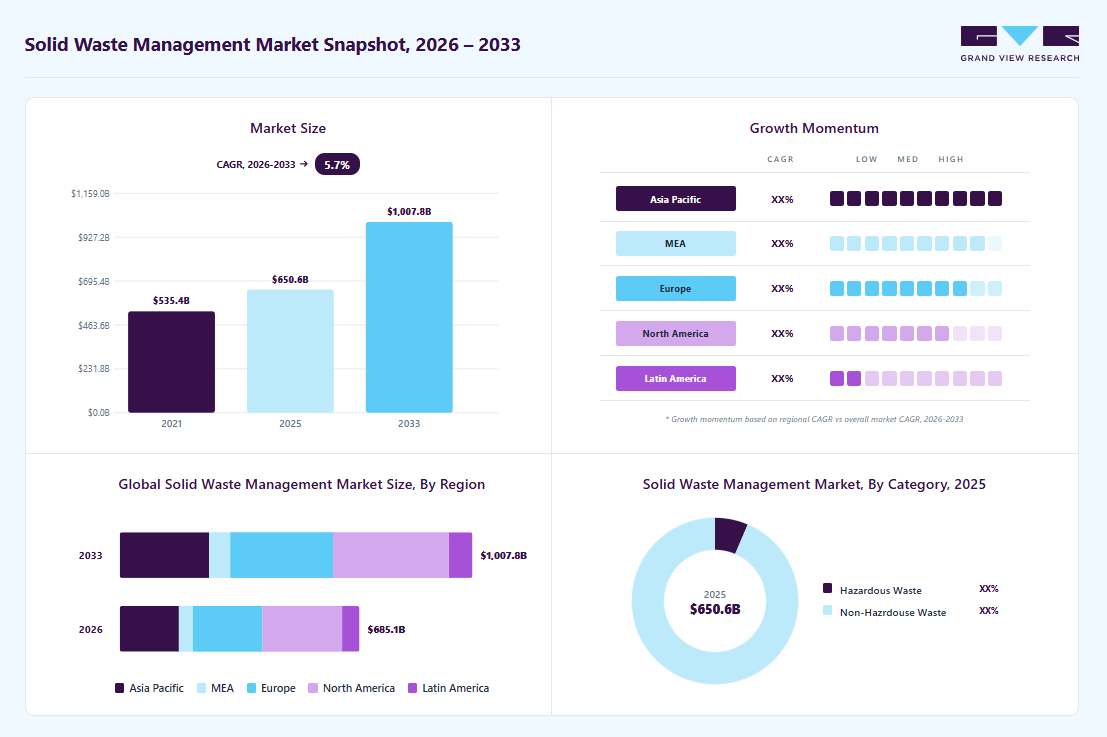The image size is (1107, 737).
Task: Click the Europe region label
Action: pyautogui.click(x=676, y=289)
